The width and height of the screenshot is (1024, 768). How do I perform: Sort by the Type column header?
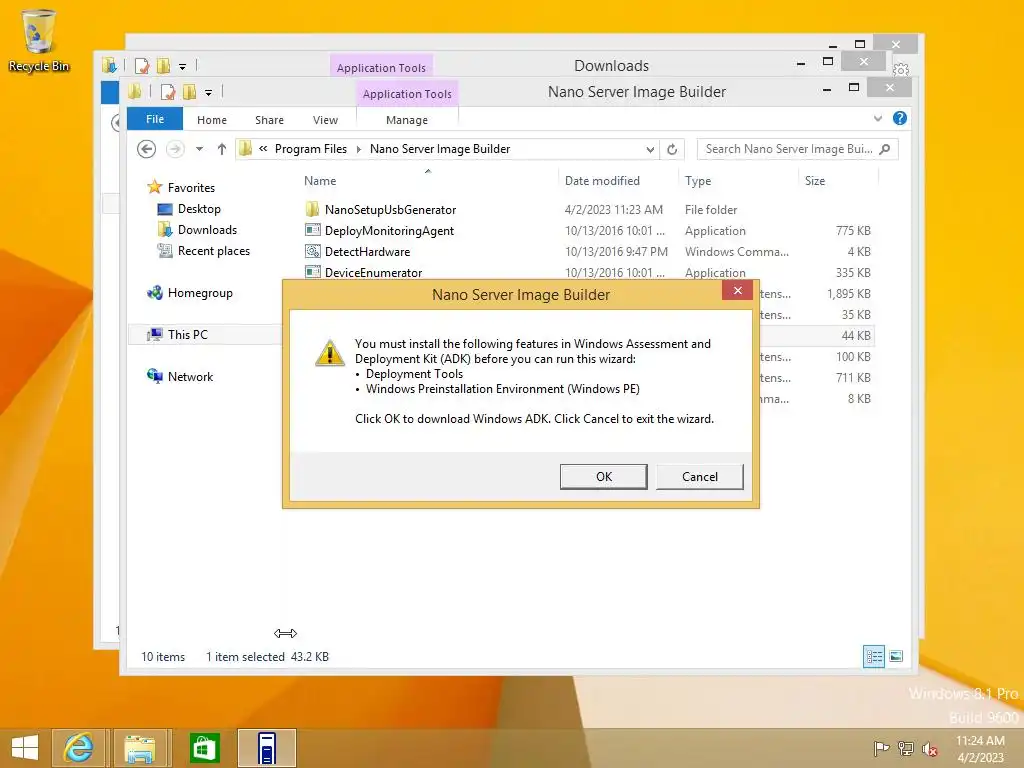tap(697, 181)
